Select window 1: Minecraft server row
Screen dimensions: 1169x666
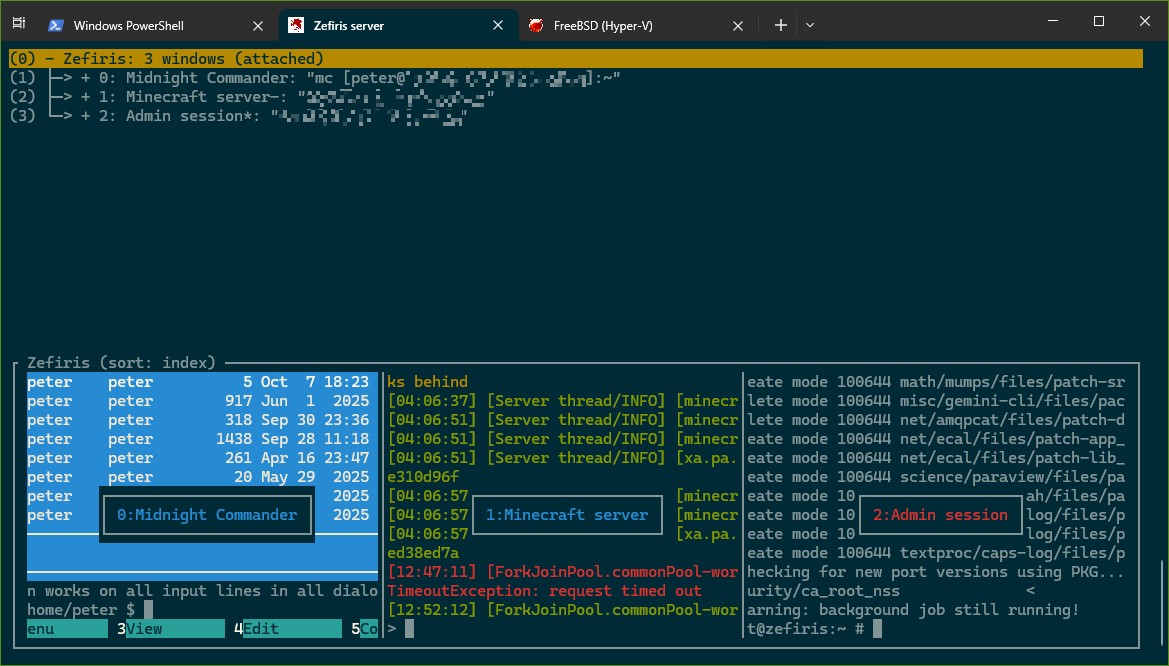click(x=252, y=97)
